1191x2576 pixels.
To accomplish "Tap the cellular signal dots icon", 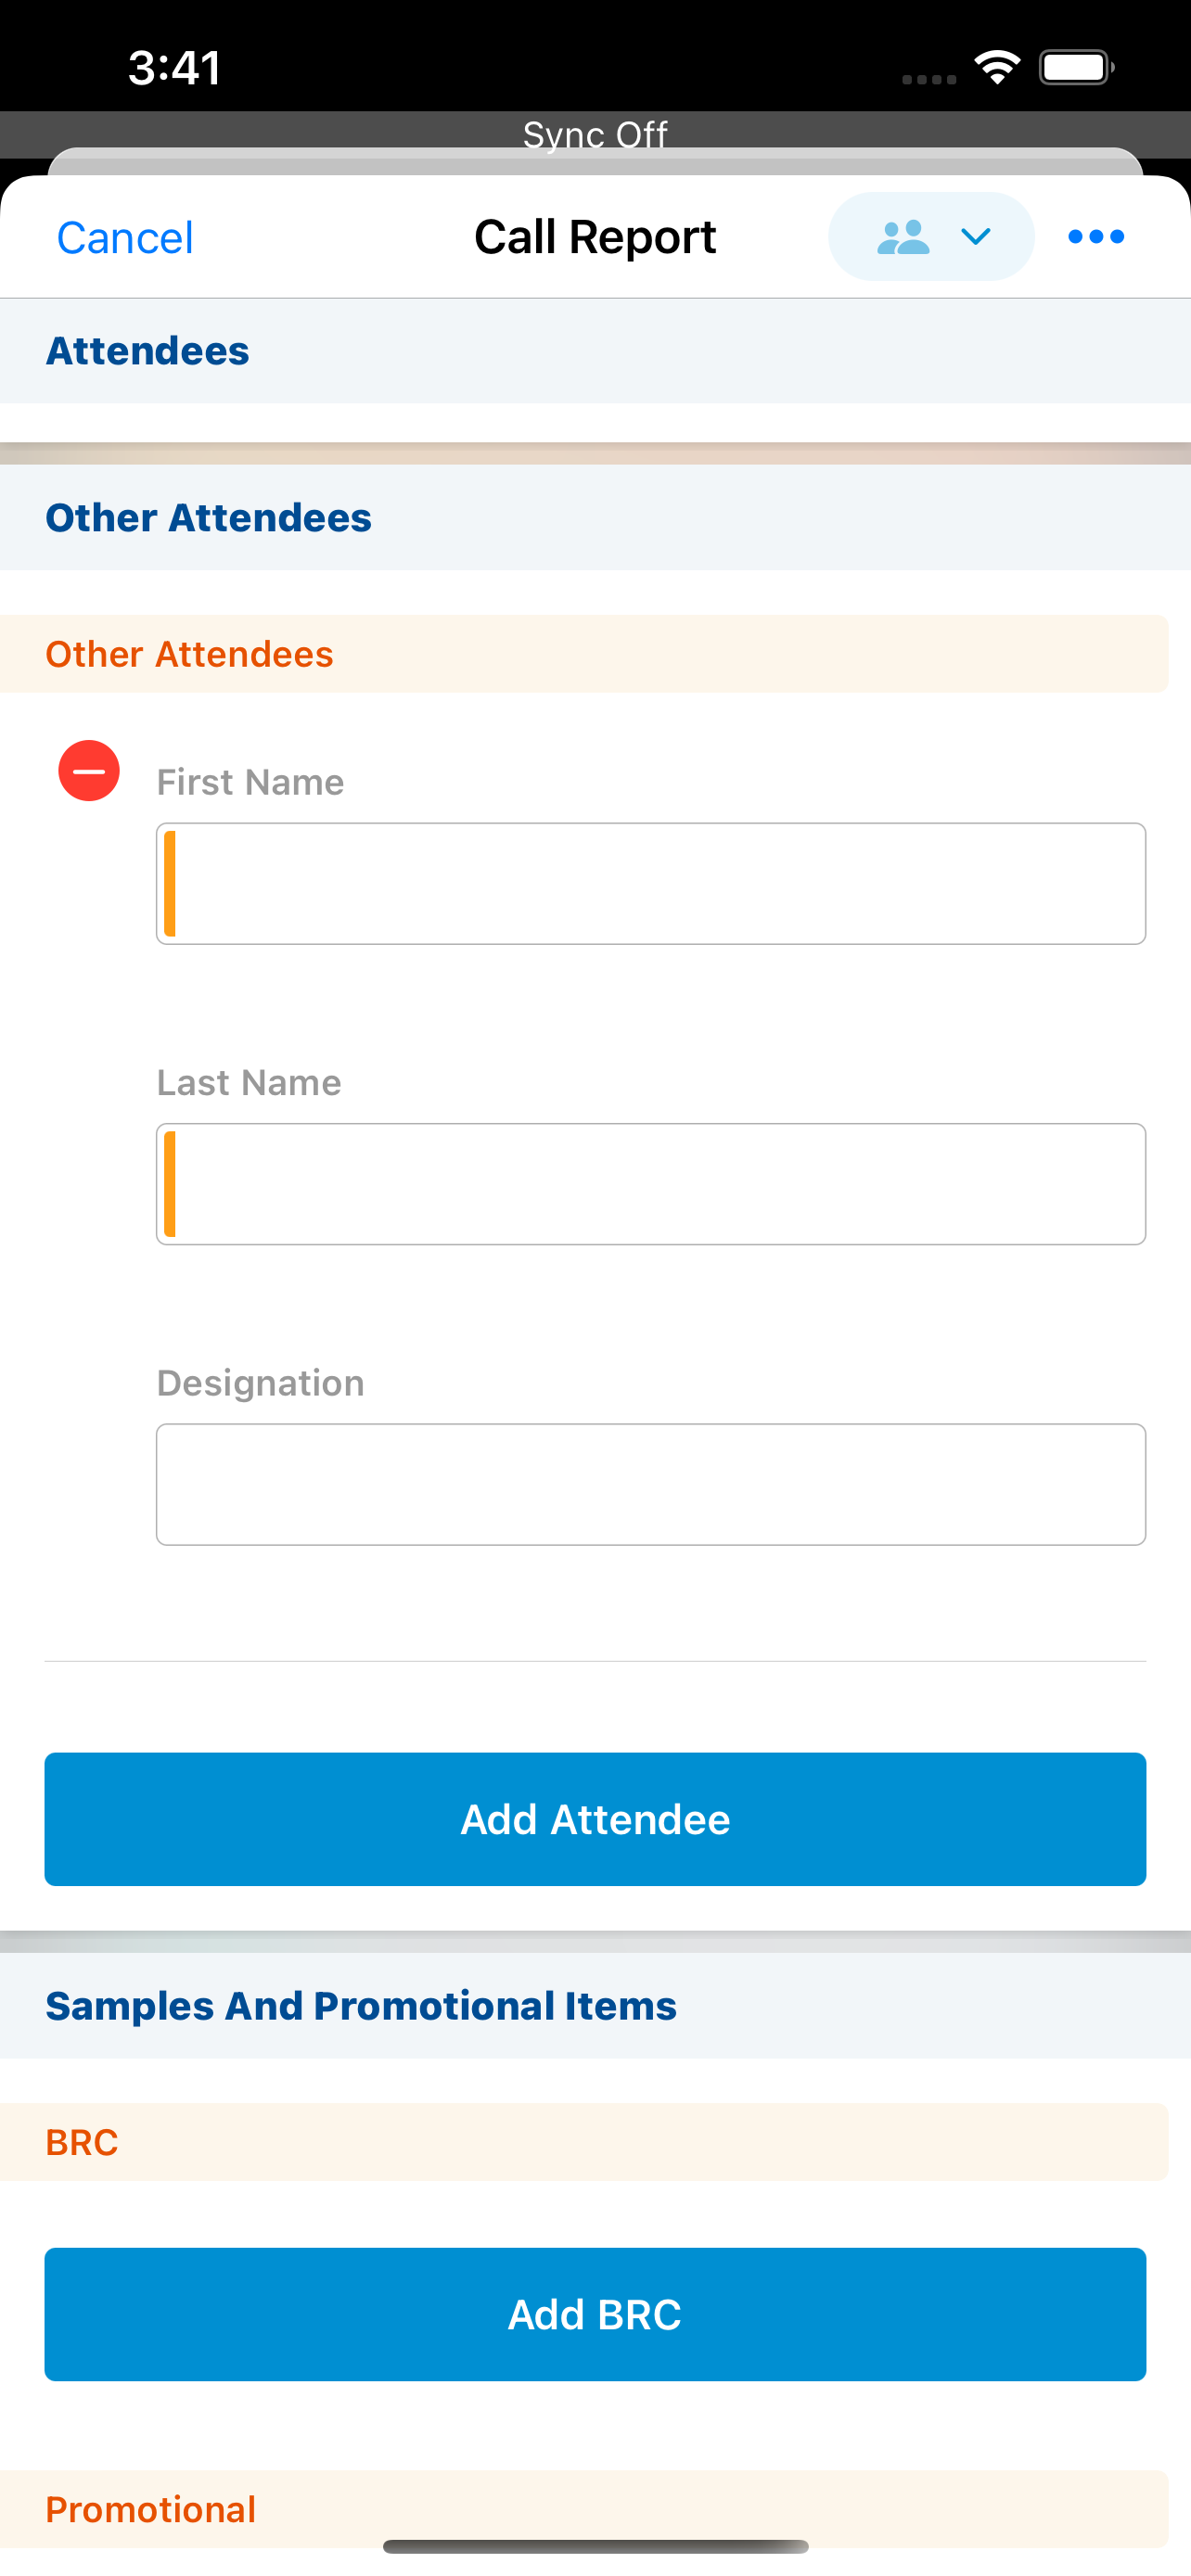I will click(929, 79).
